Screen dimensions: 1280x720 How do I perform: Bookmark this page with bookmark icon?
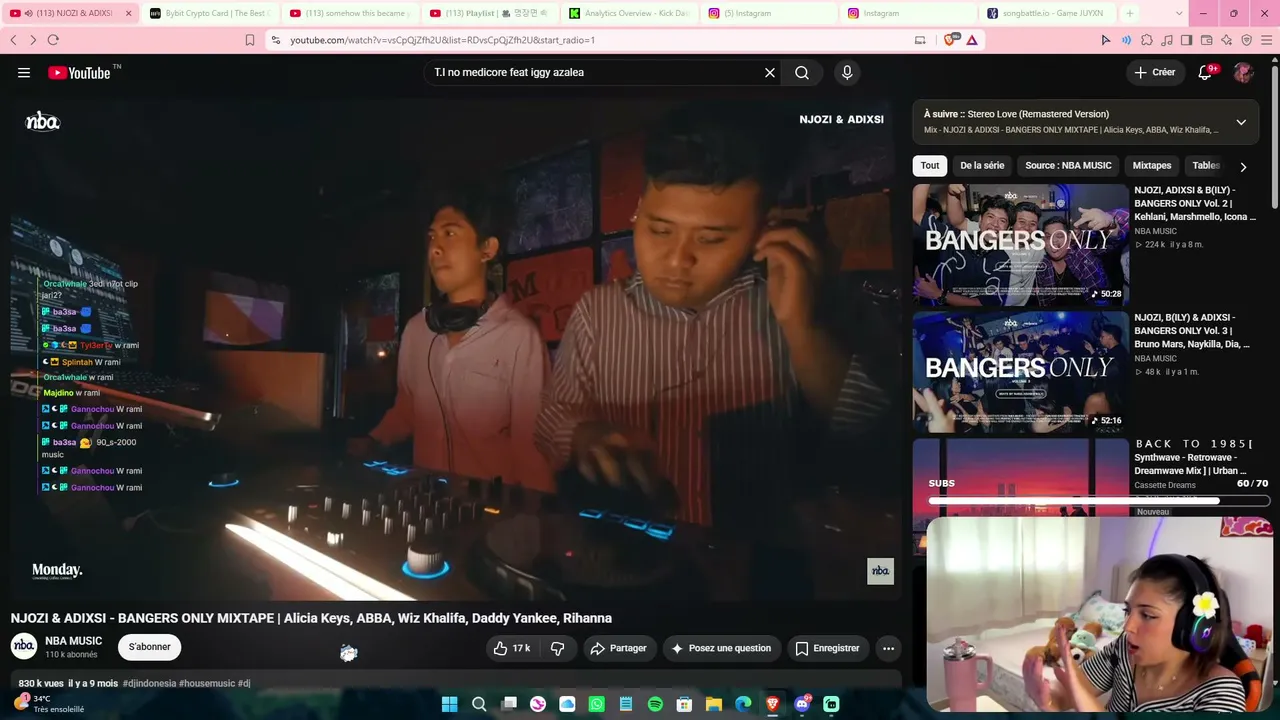click(250, 40)
